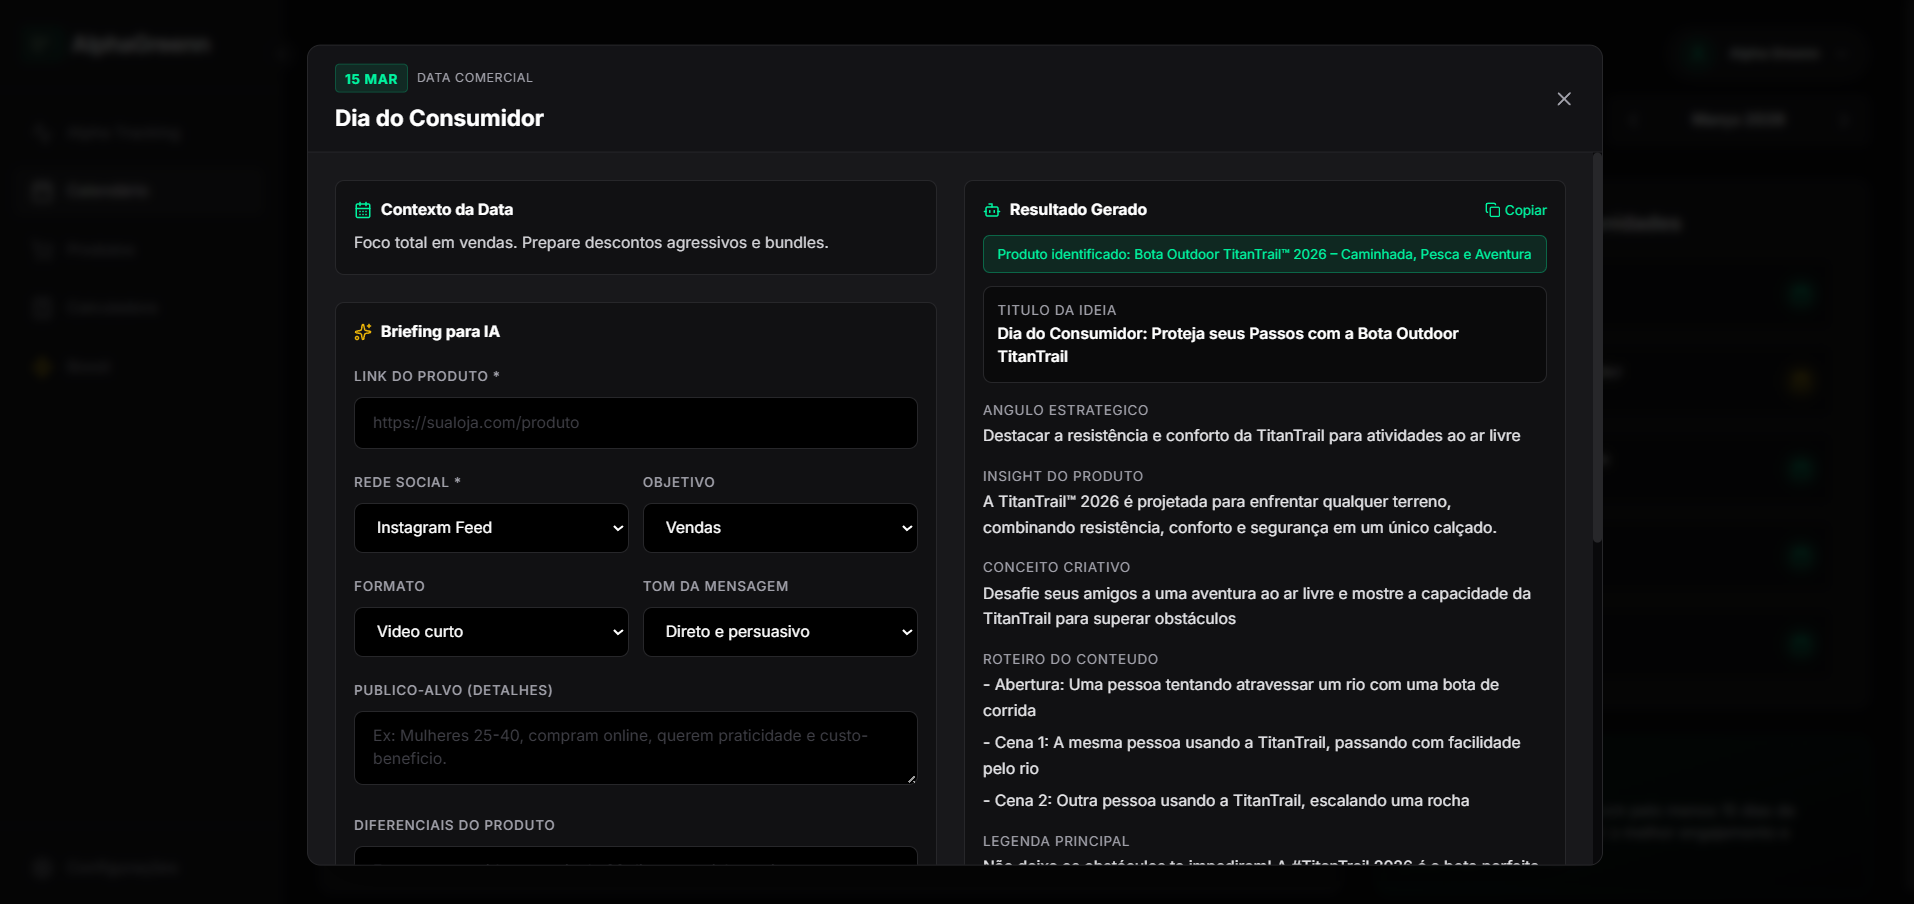
Task: Expand the Objetivo dropdown set to Vendas
Action: click(x=779, y=528)
